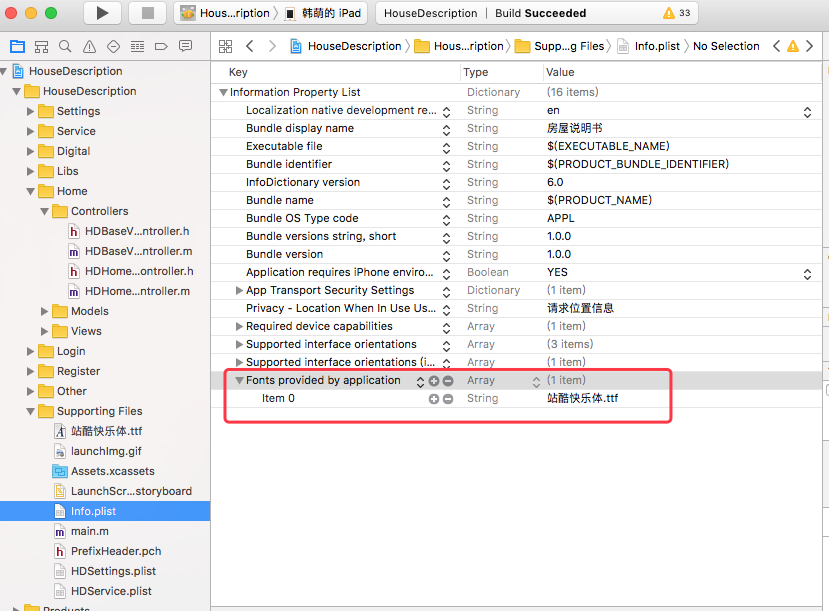Expand App Transport Security Settings
Viewport: 829px width, 611px height.
239,291
